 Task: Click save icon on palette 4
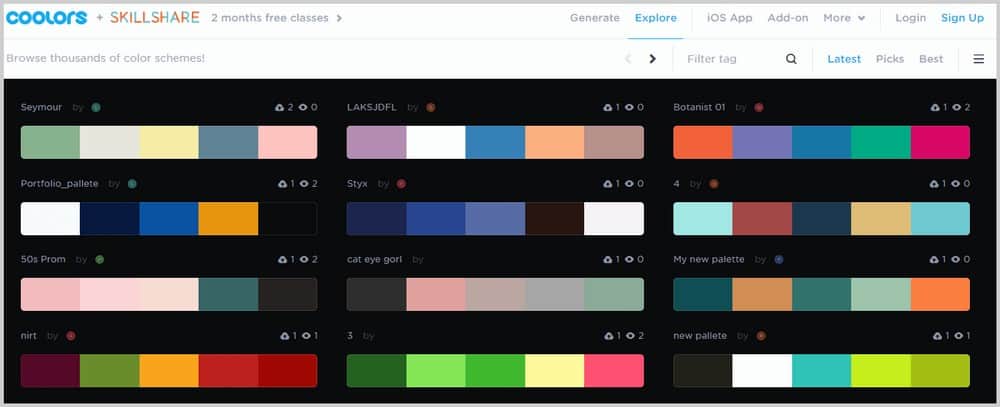936,184
